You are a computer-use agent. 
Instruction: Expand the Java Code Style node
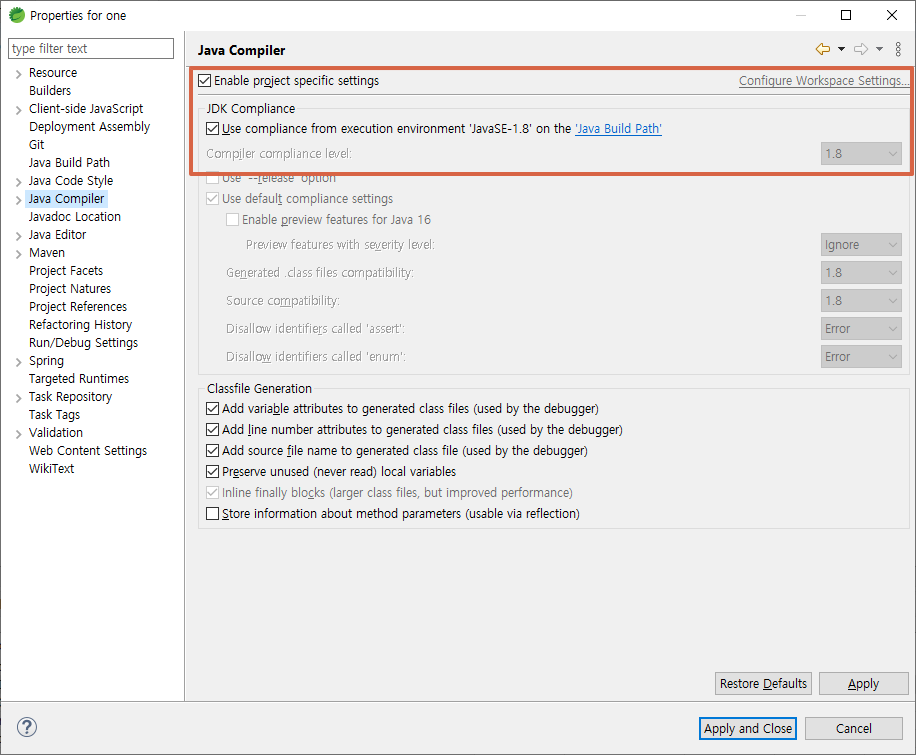coord(18,182)
